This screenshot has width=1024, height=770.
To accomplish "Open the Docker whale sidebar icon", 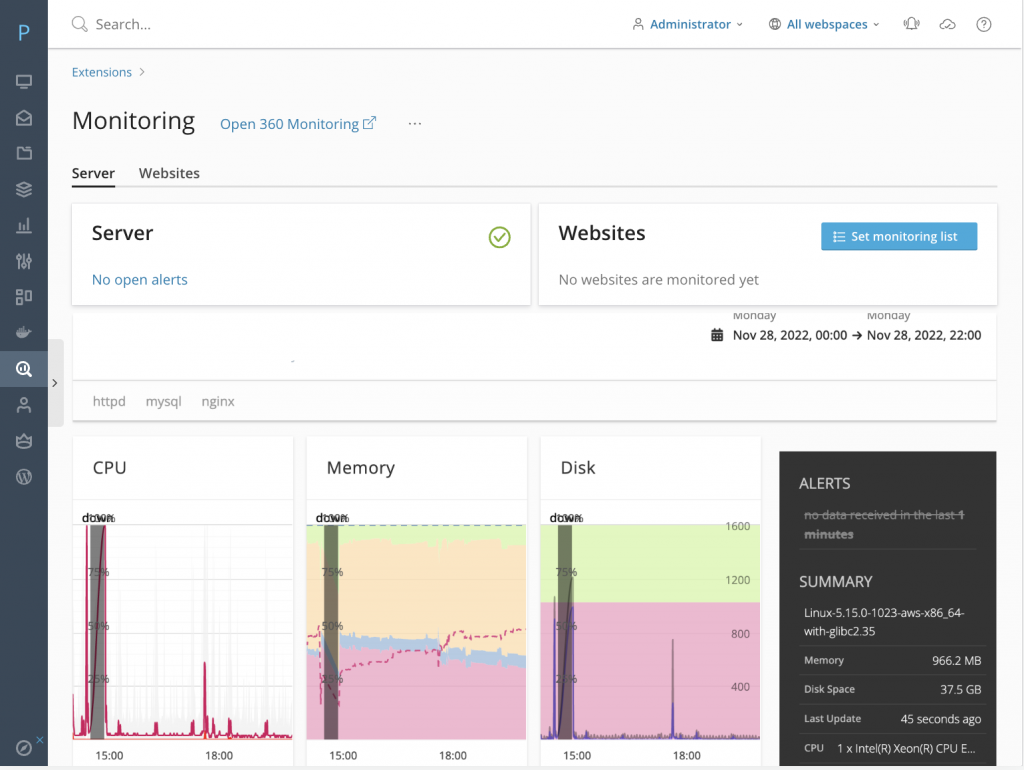I will coord(24,332).
